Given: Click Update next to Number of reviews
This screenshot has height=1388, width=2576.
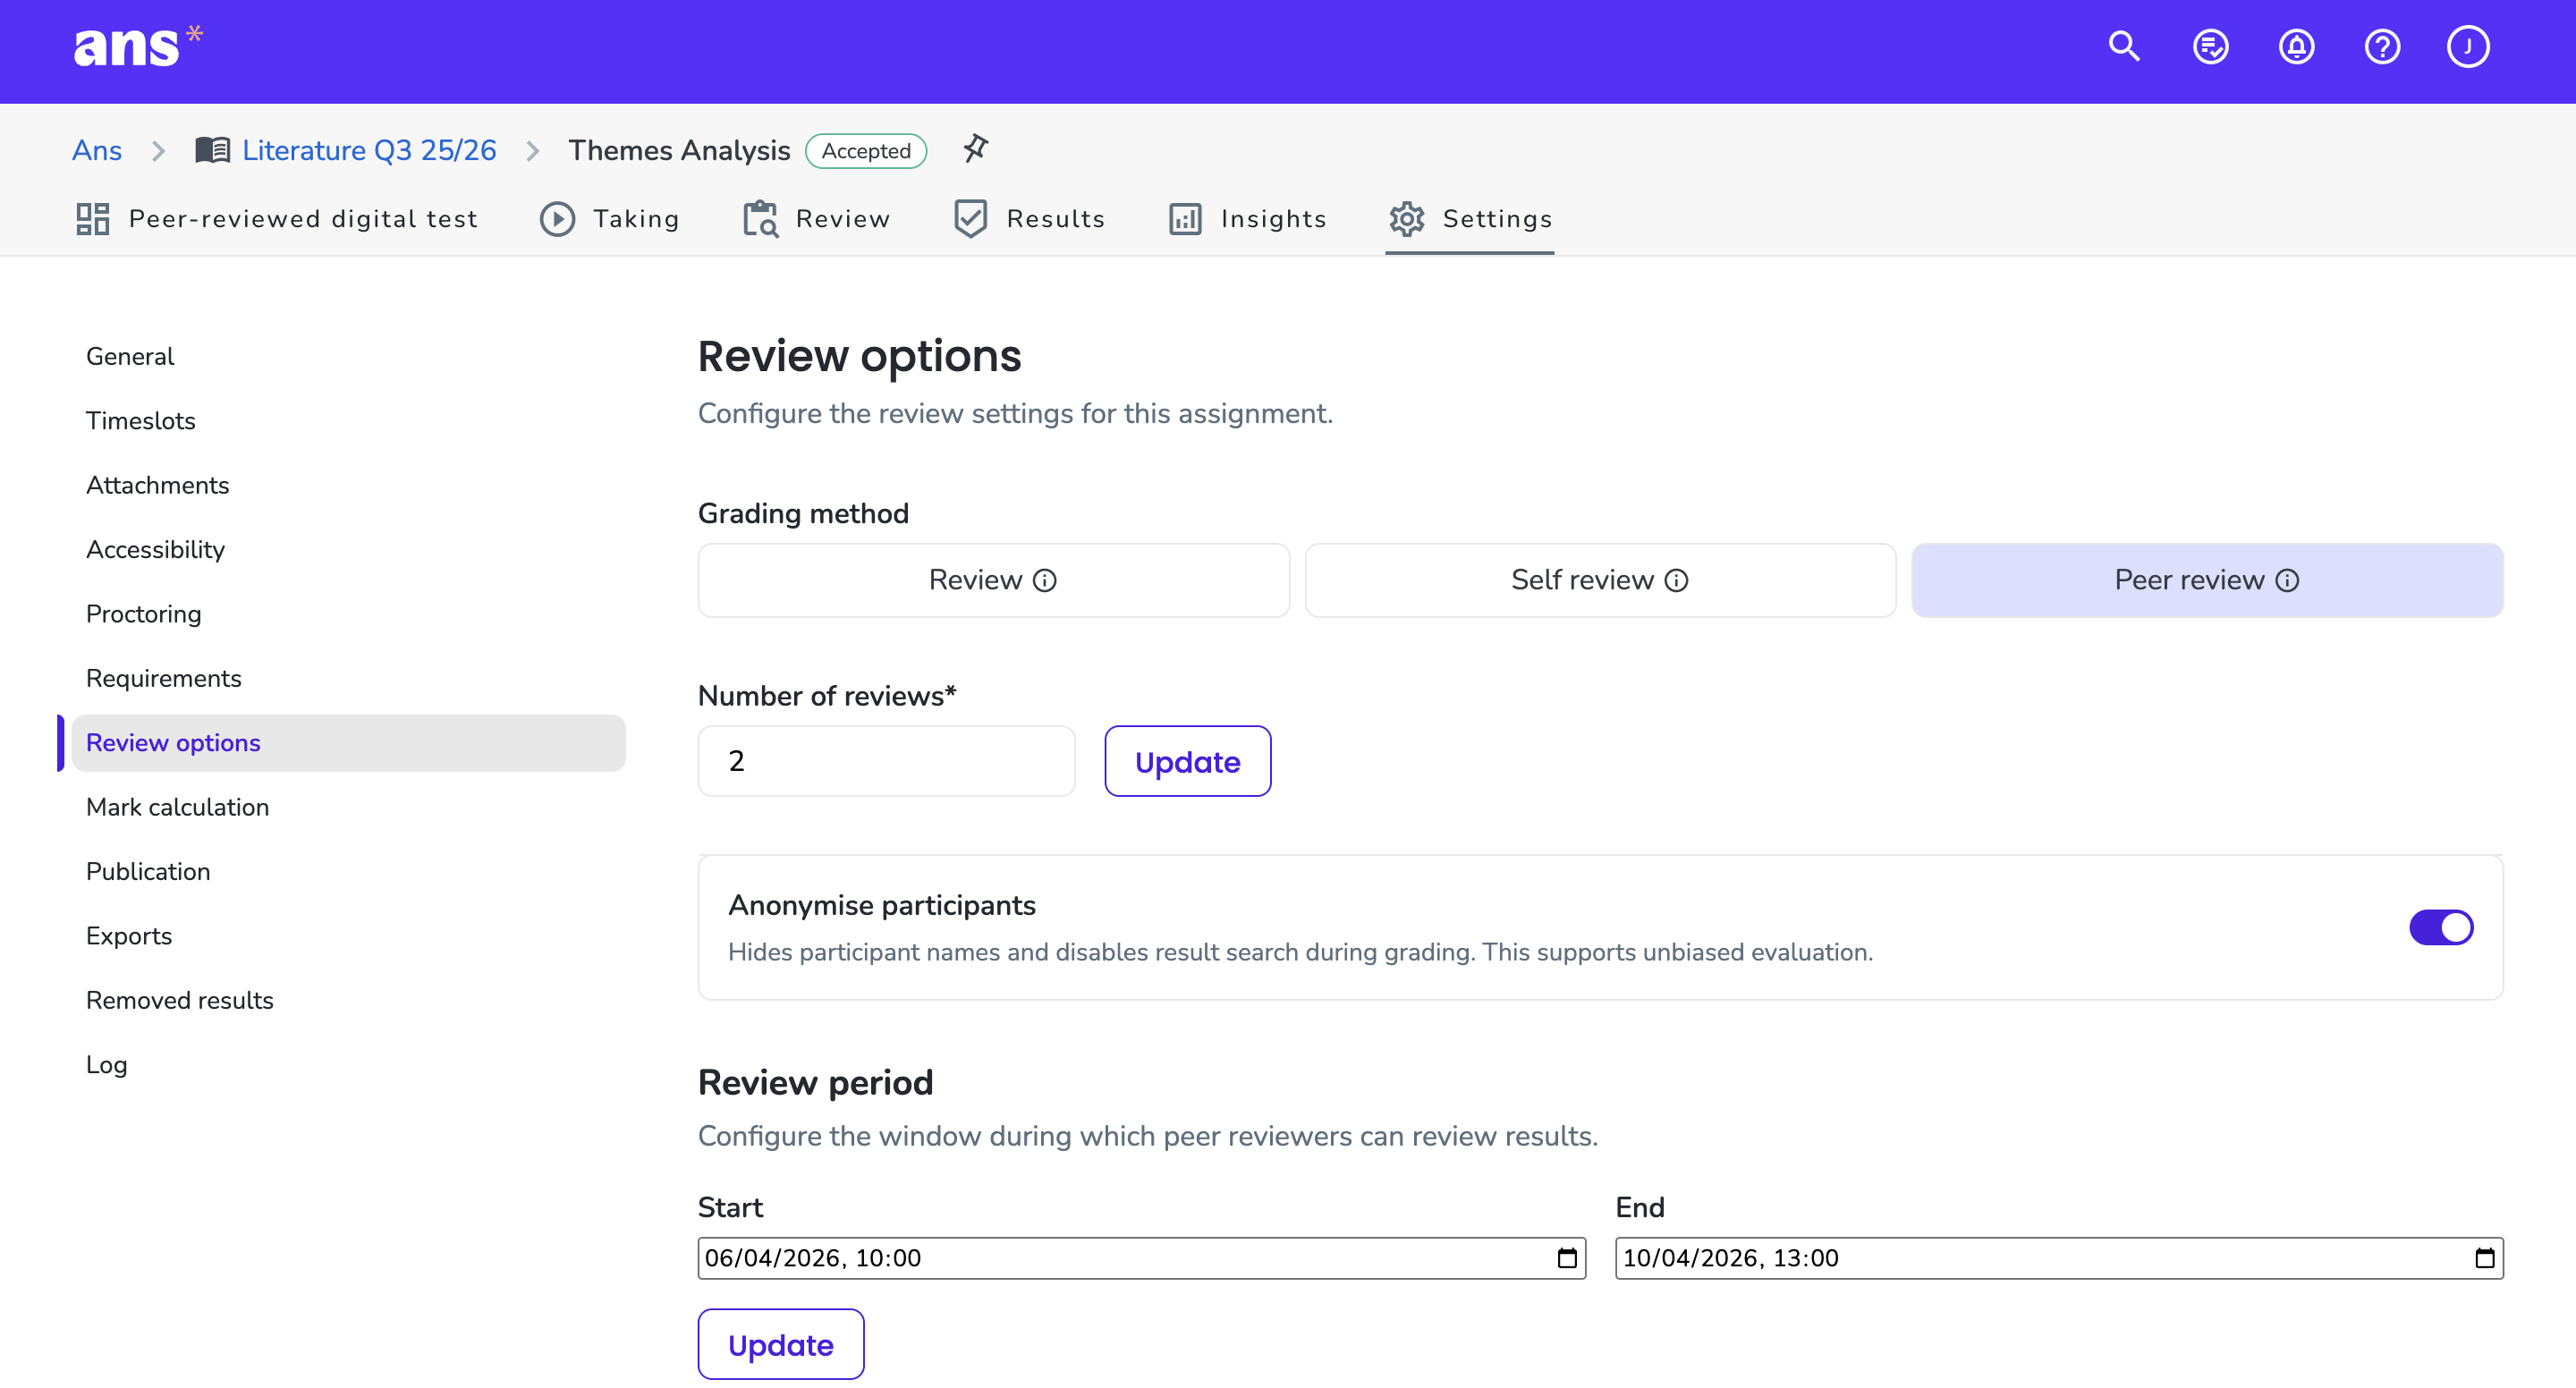Looking at the screenshot, I should coord(1187,762).
